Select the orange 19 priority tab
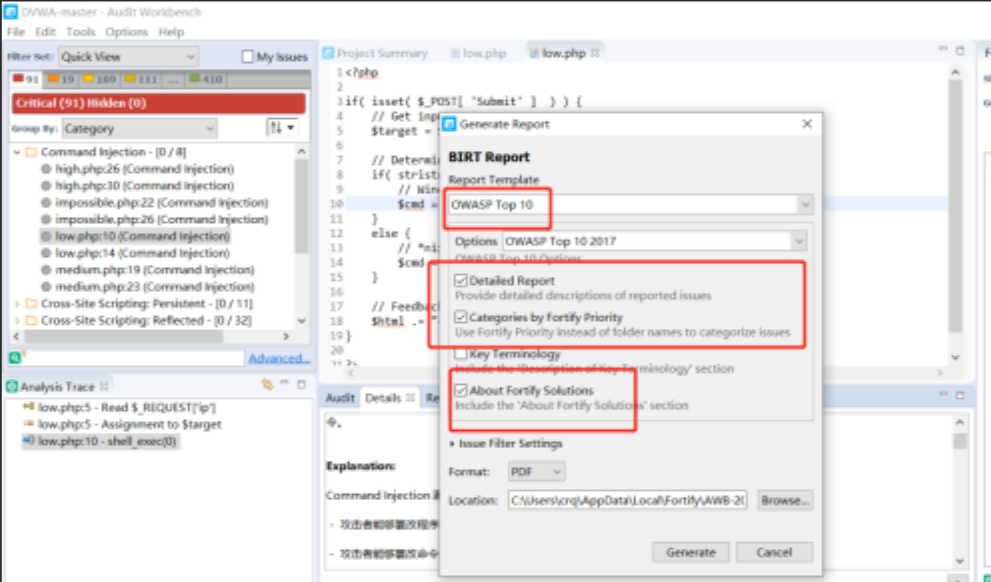 click(x=61, y=80)
